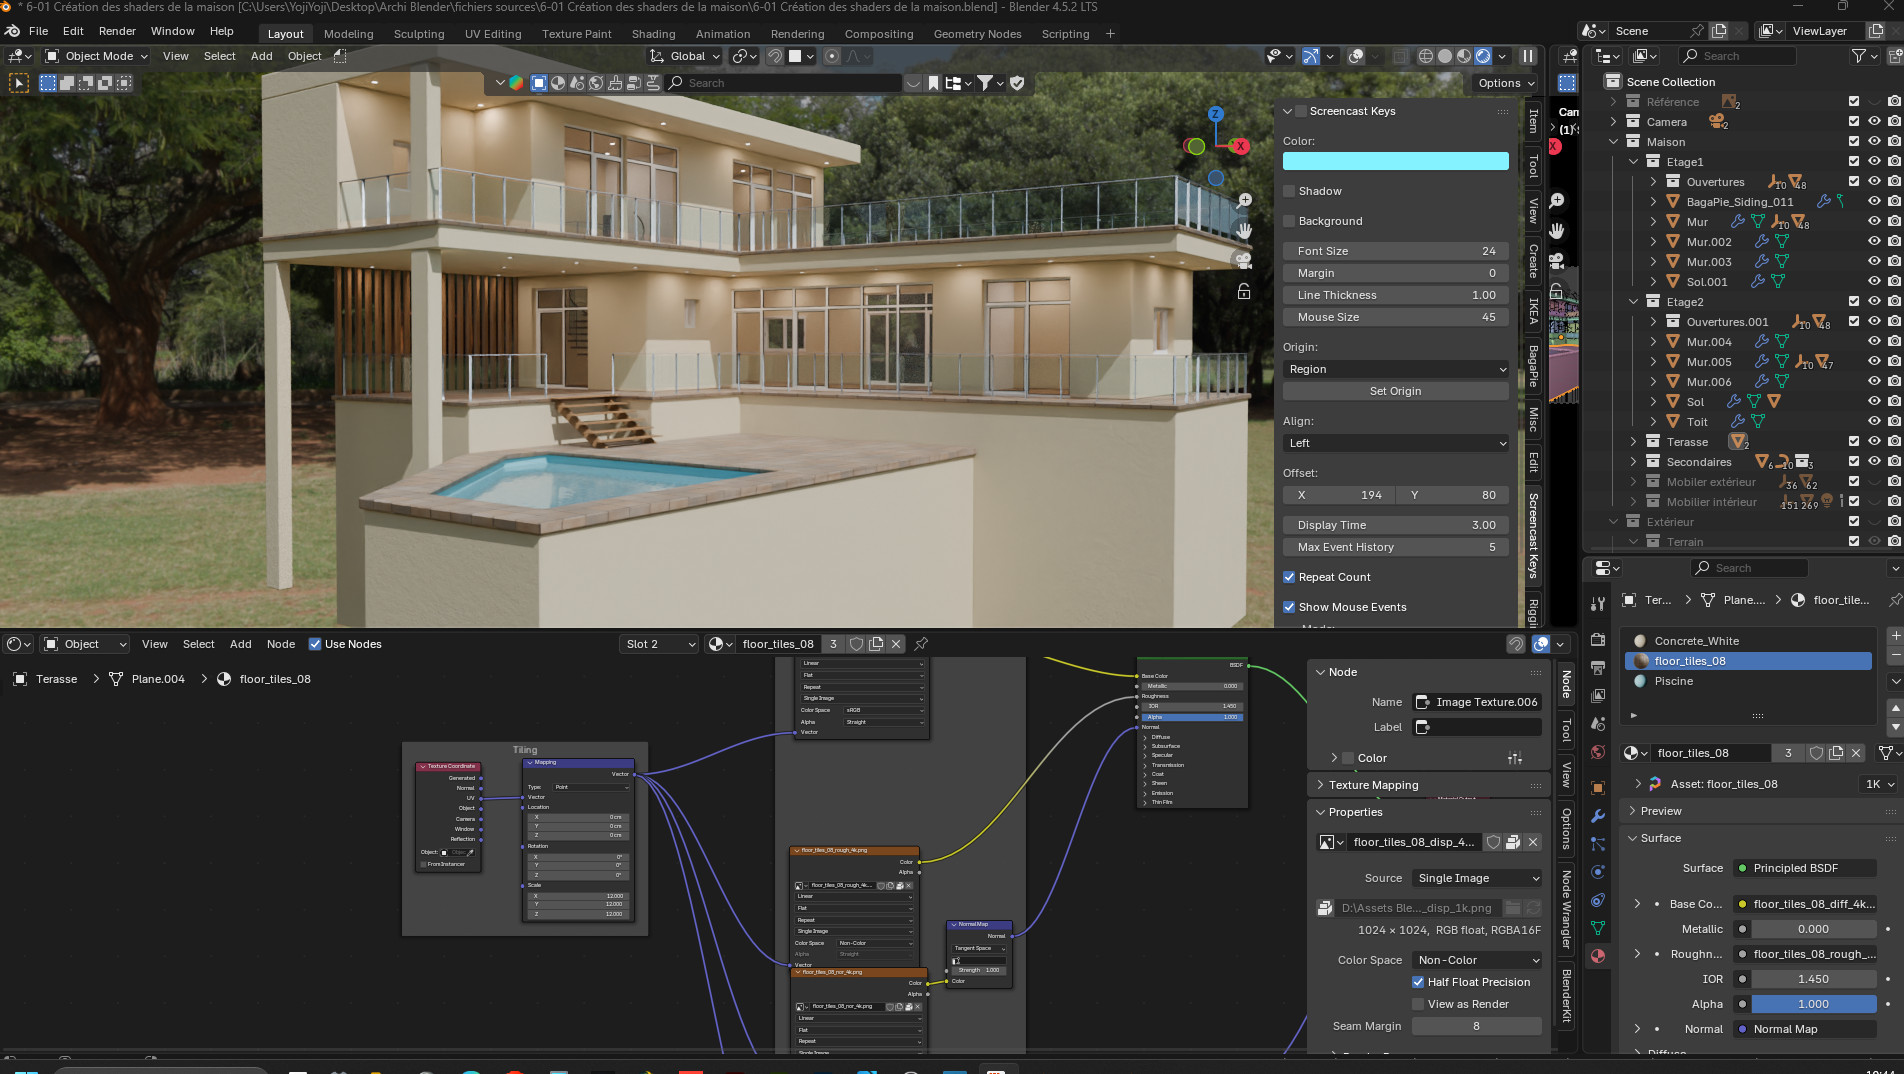This screenshot has width=1904, height=1074.
Task: Open the Render menu in top bar
Action: coord(117,31)
